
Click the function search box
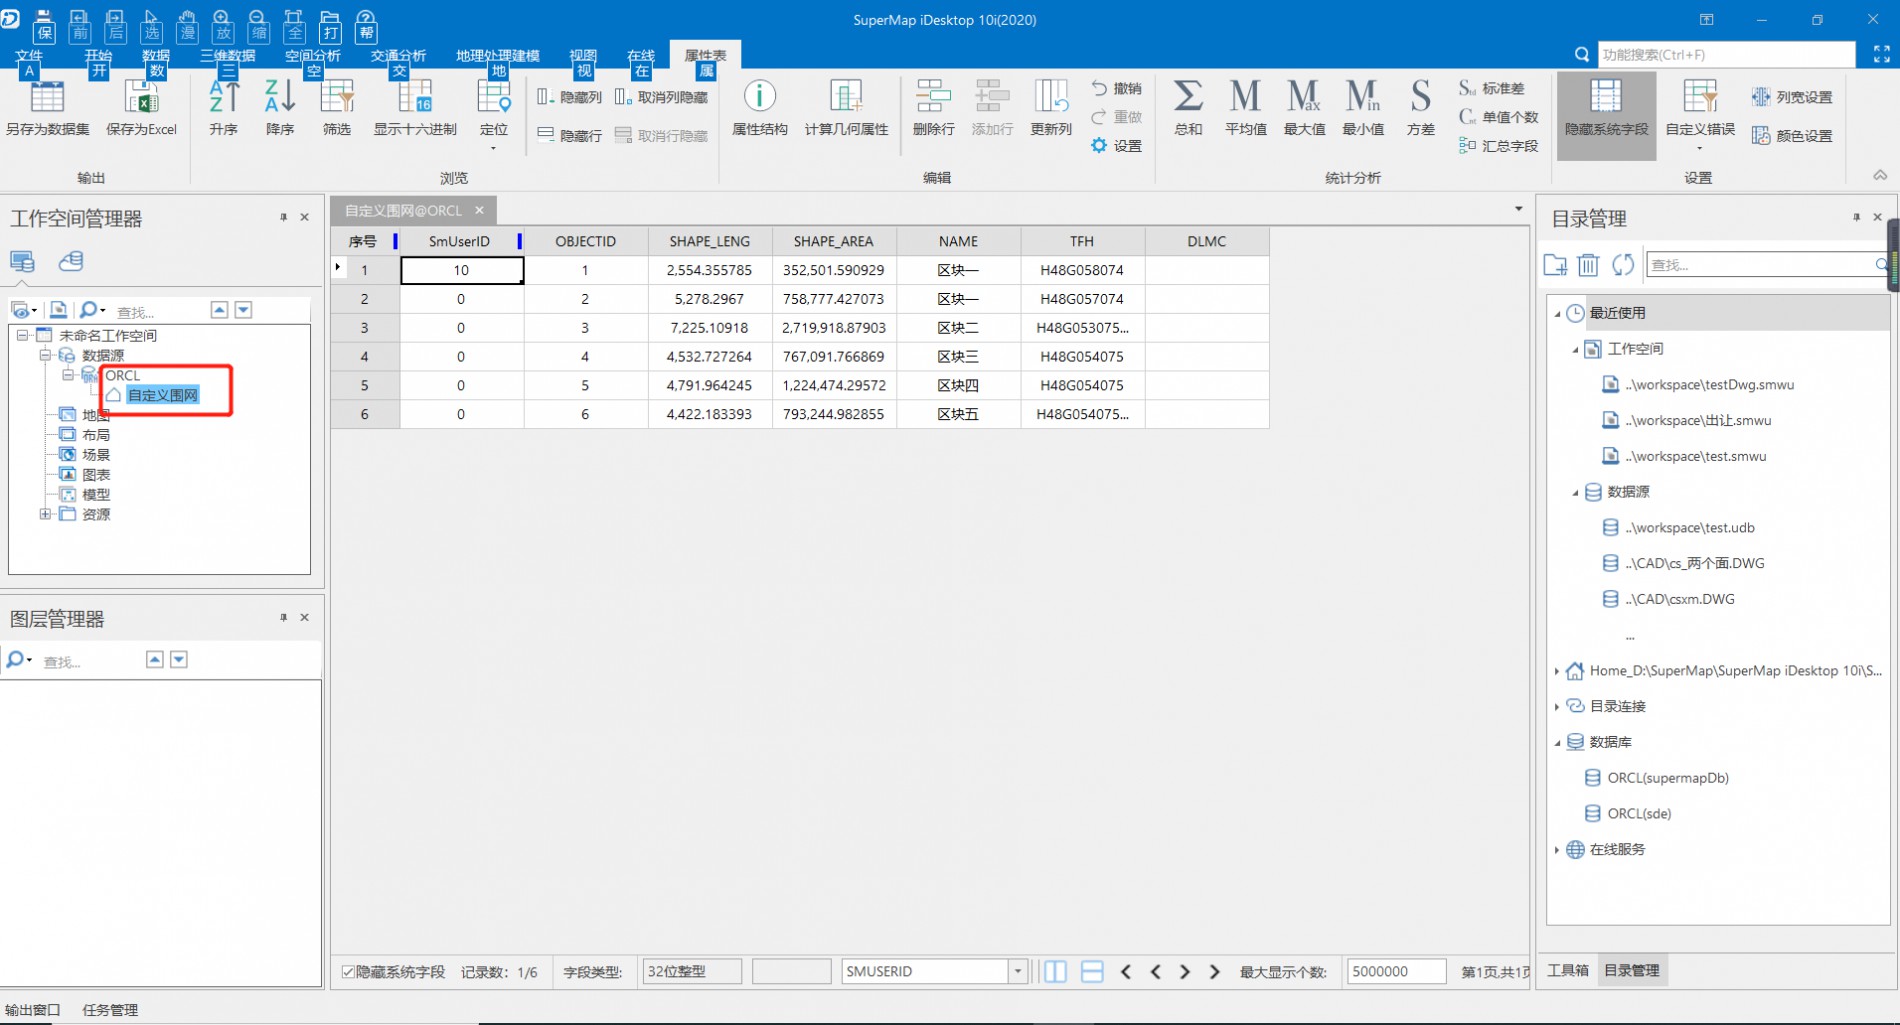[x=1725, y=54]
